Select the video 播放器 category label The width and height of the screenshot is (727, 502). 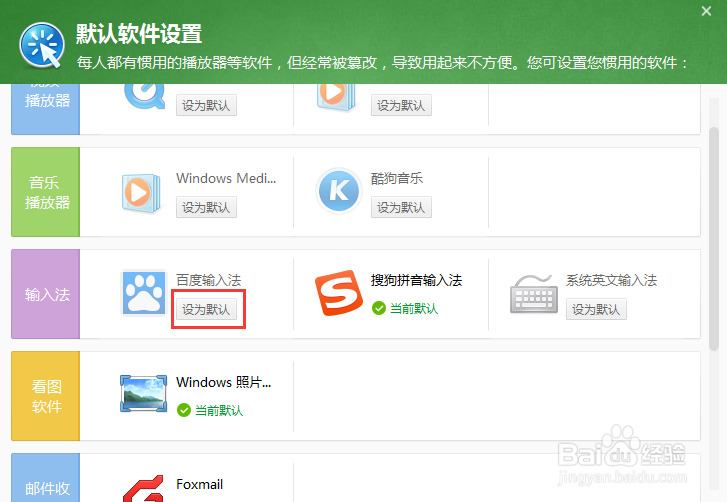[46, 109]
